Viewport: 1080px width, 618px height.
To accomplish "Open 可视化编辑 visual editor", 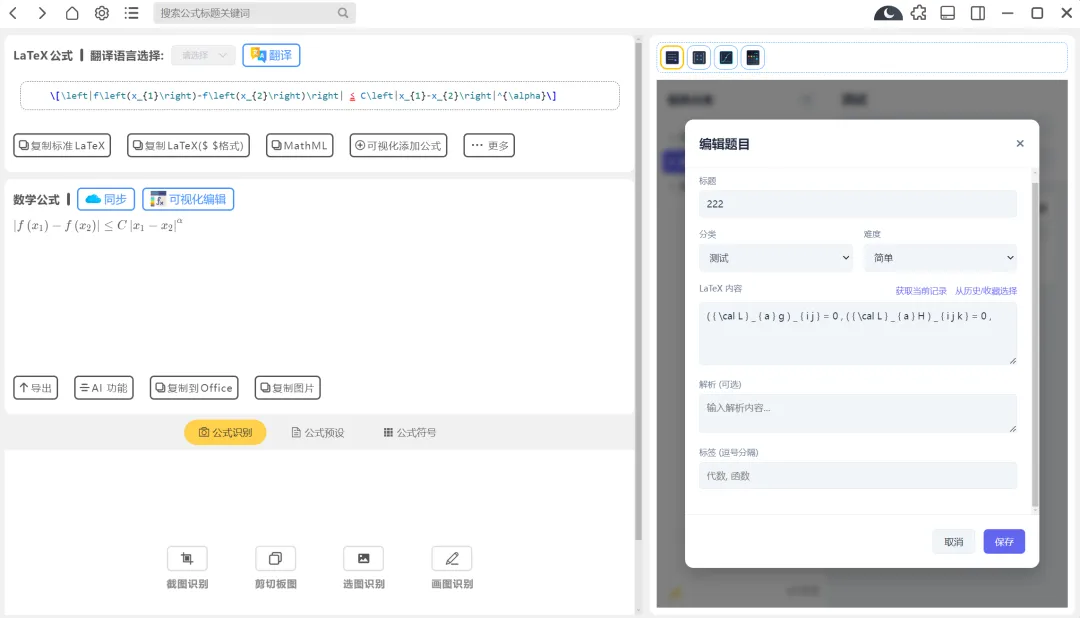I will (188, 199).
